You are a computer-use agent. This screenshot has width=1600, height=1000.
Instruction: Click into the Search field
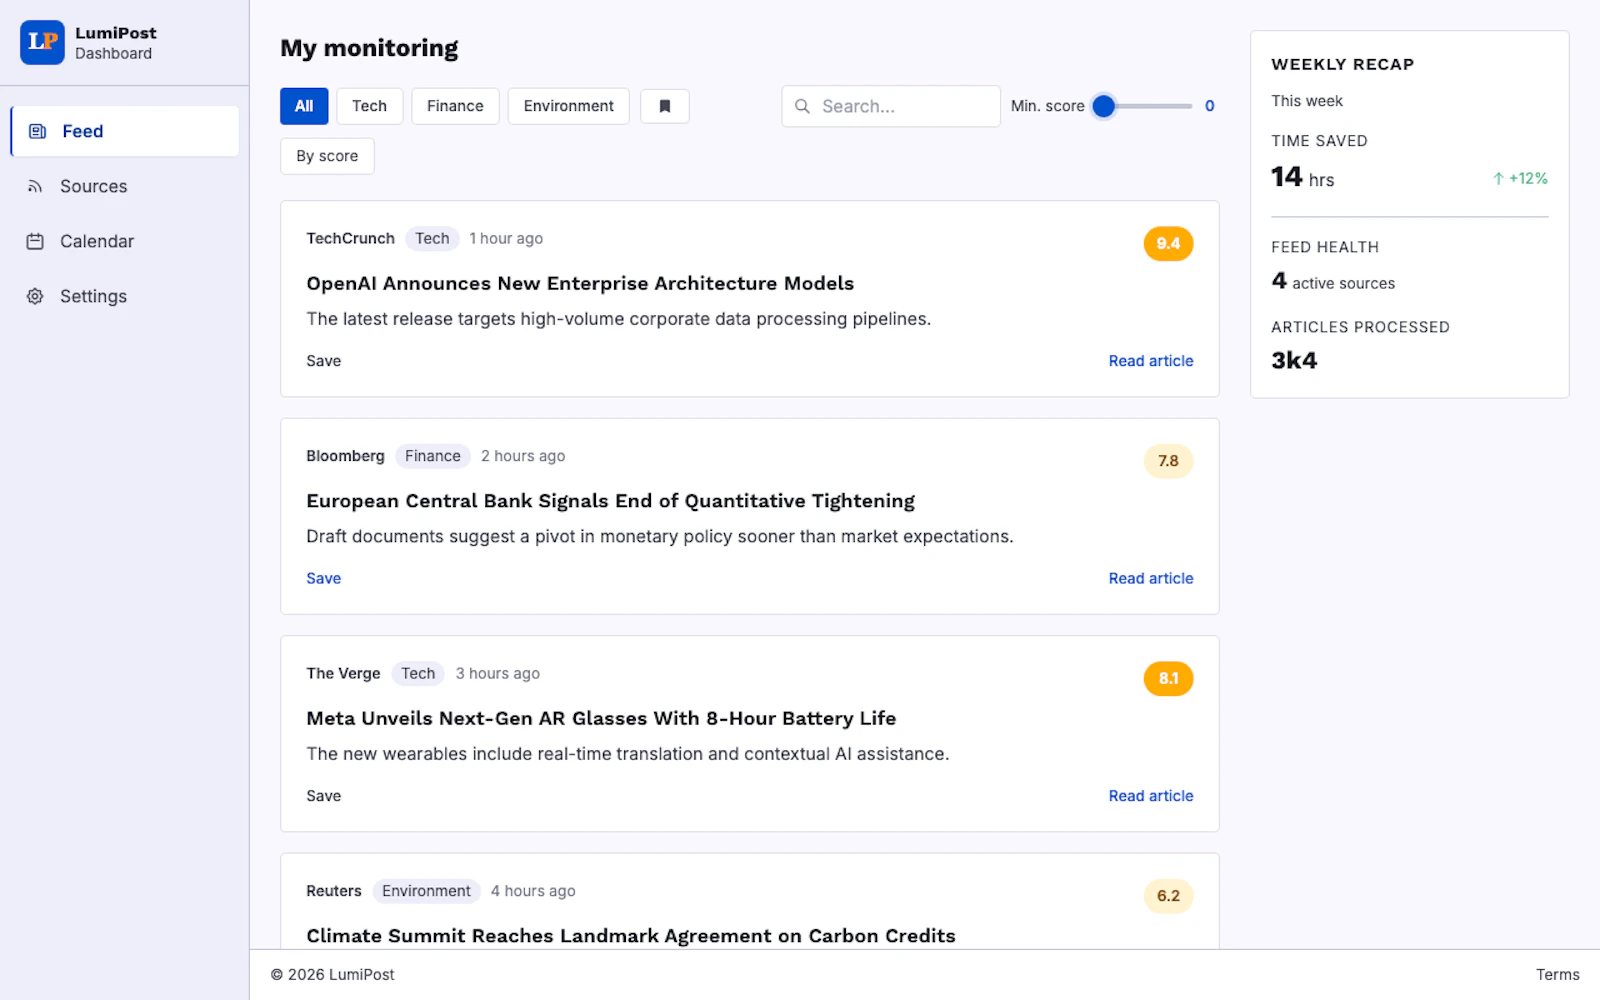click(891, 106)
